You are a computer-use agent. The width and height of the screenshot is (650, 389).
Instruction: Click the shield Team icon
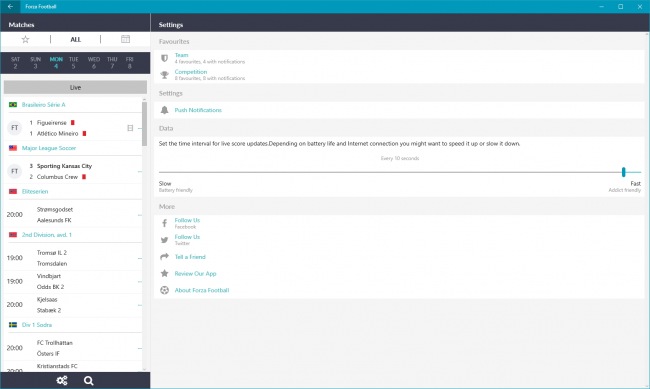[165, 58]
